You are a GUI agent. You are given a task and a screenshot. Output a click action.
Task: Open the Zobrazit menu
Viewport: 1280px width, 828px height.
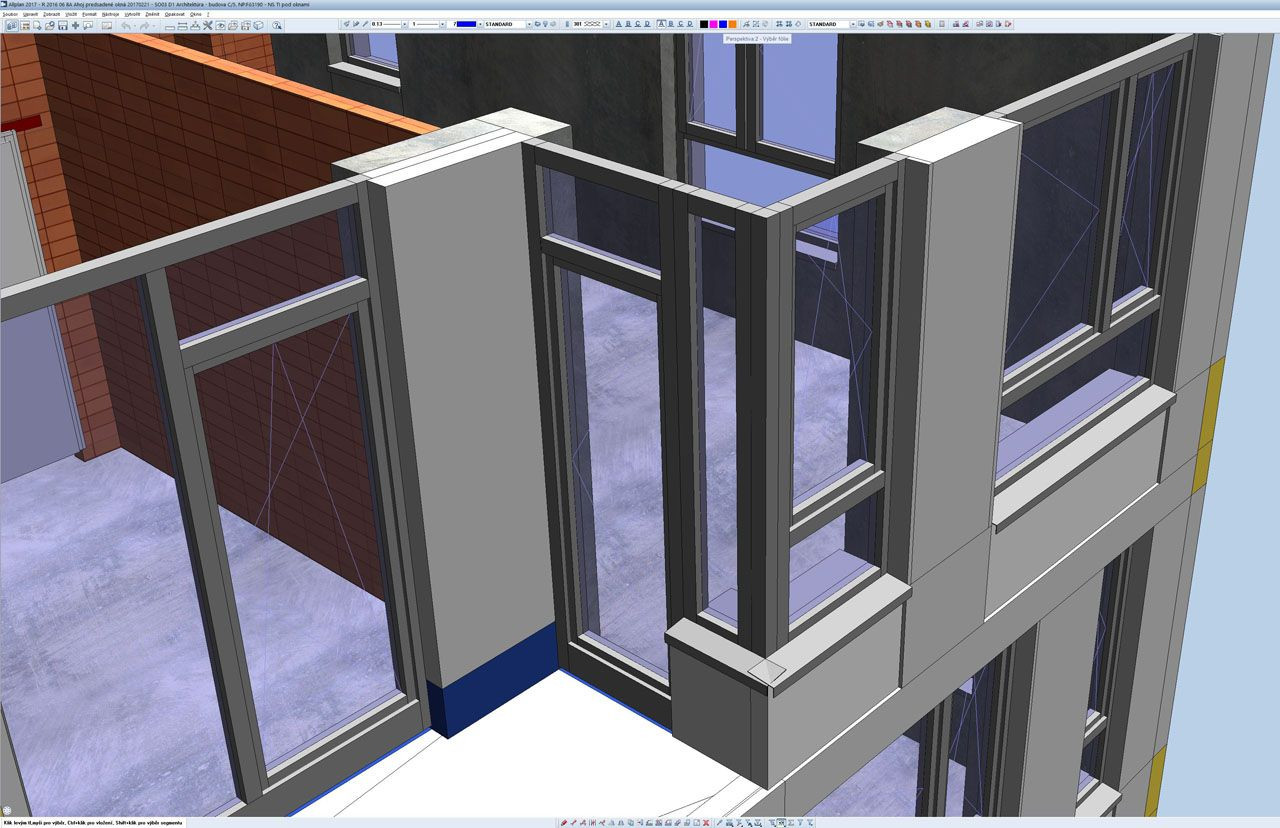53,14
